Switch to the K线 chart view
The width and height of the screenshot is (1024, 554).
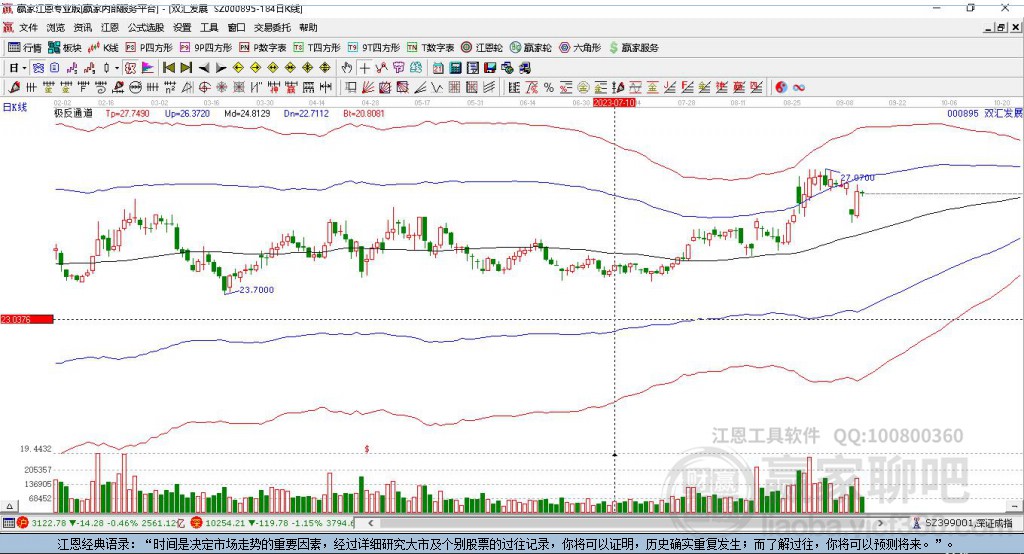[103, 48]
